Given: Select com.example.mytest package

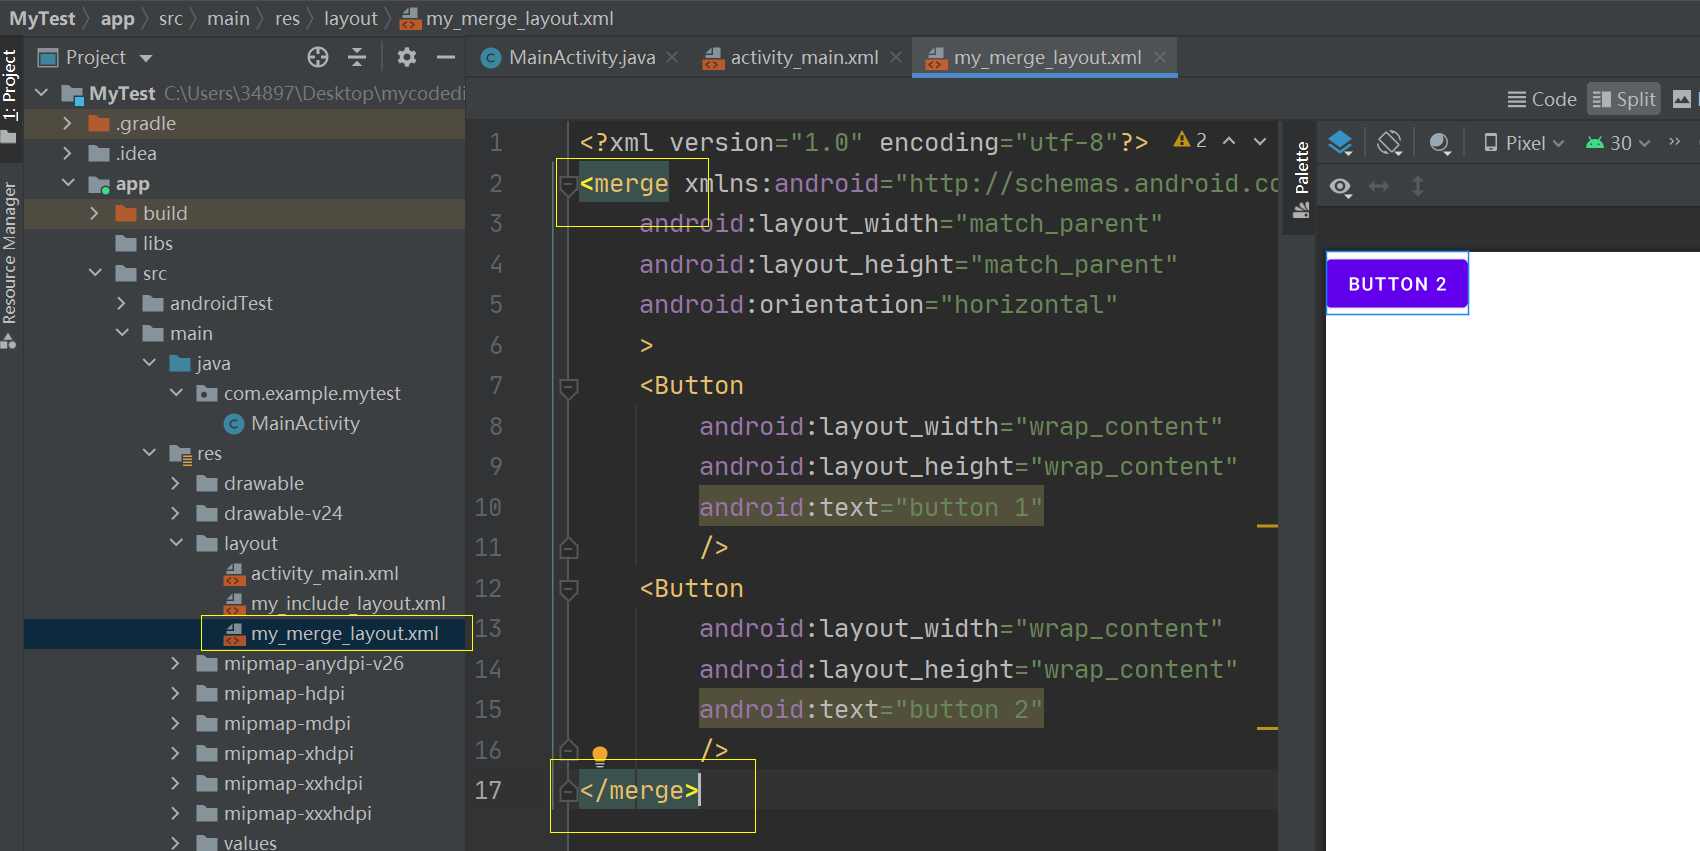Looking at the screenshot, I should tap(312, 393).
